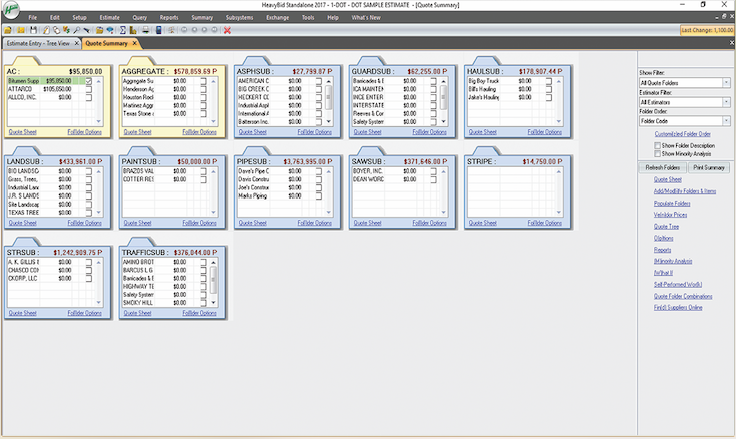Viewport: 736px width, 439px height.
Task: Uncheck the Bitumen Supp quote checkbox
Action: 87,80
